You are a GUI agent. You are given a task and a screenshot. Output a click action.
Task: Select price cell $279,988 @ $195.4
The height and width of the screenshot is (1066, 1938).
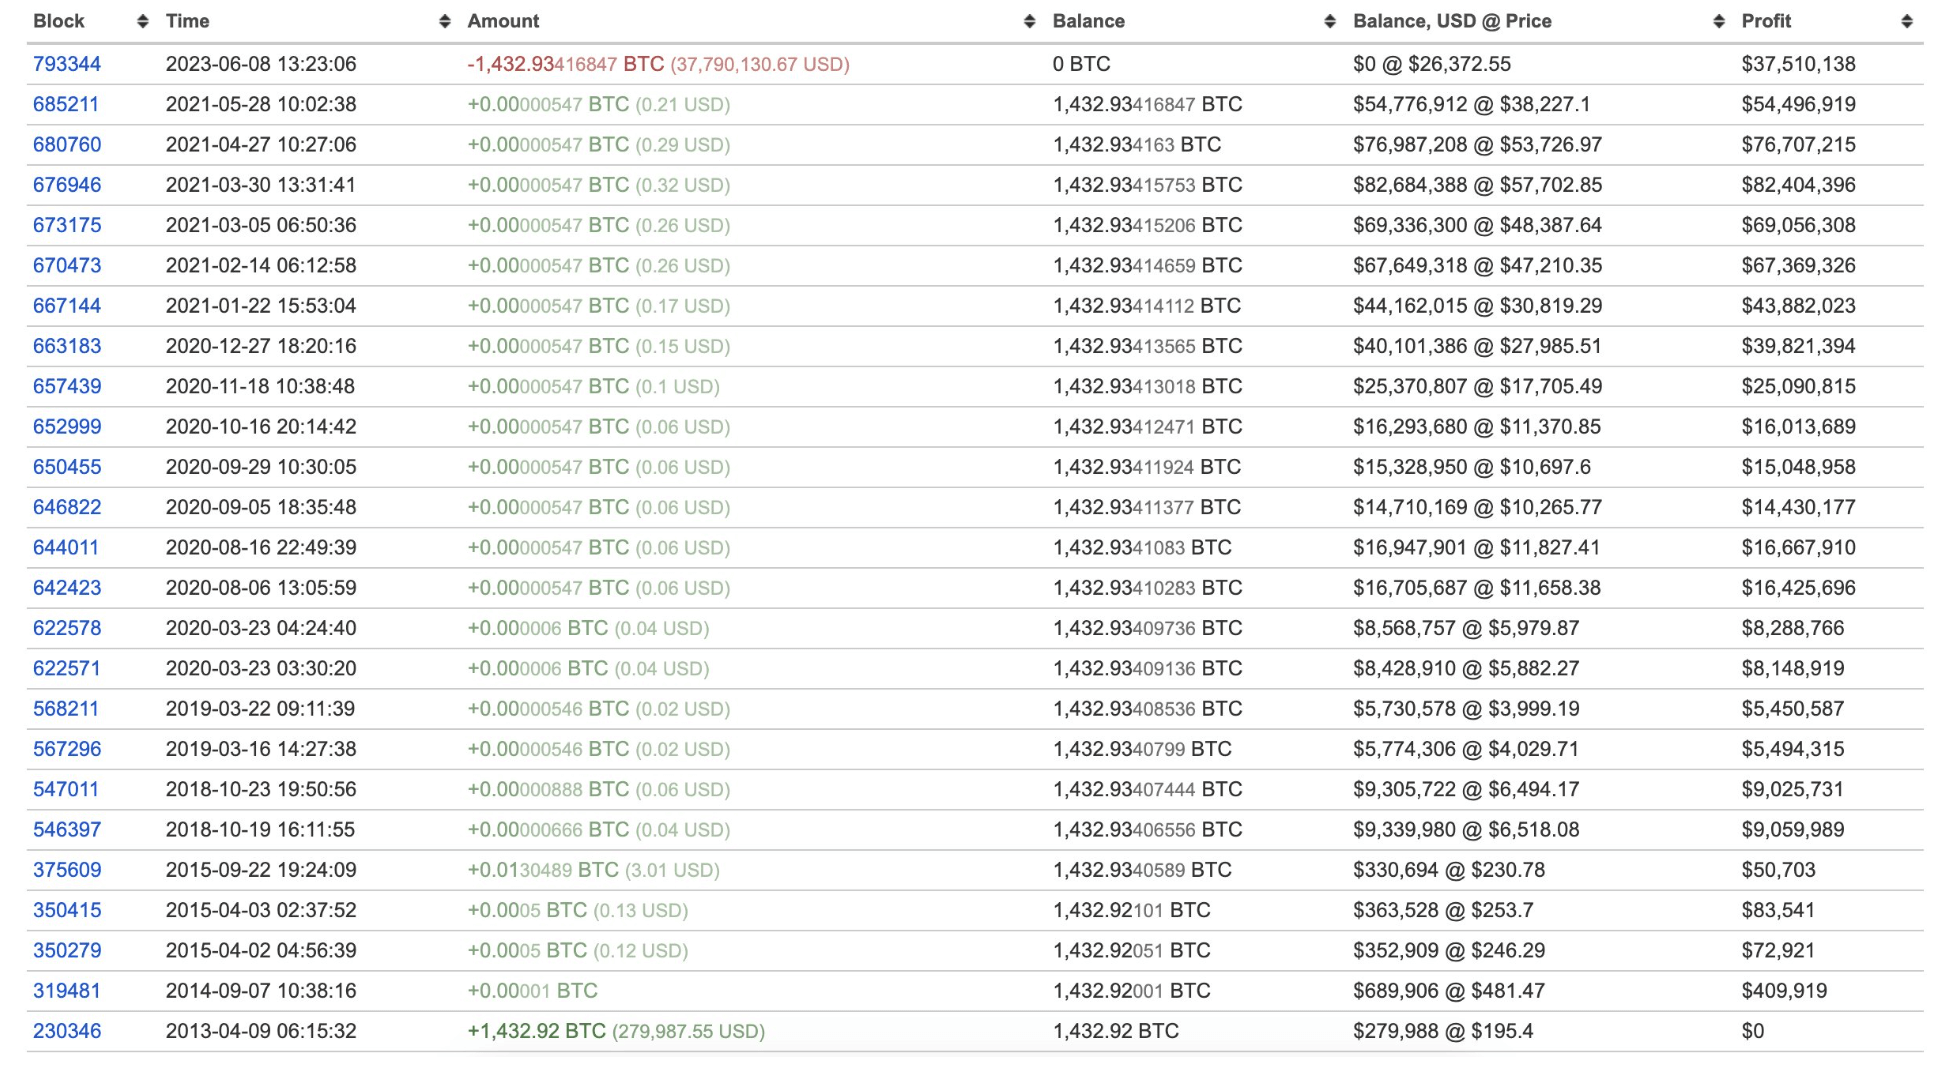pyautogui.click(x=1443, y=1031)
